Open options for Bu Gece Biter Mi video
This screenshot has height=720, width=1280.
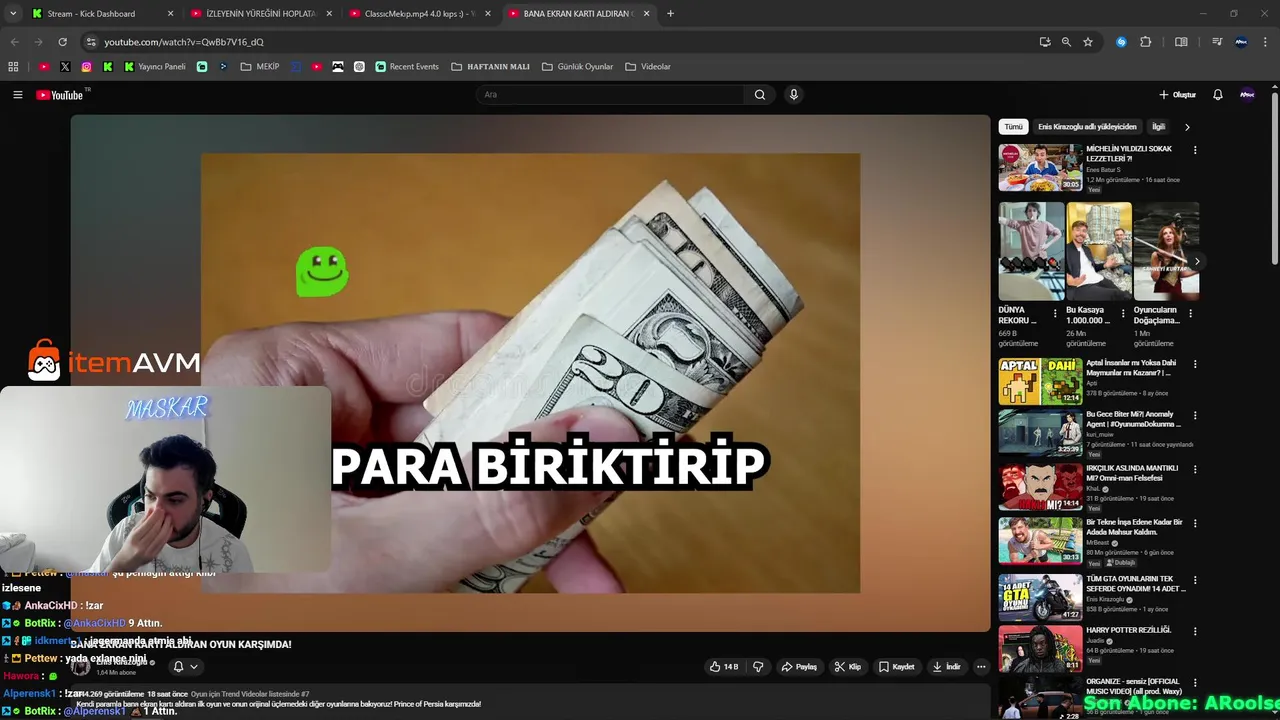pos(1195,415)
